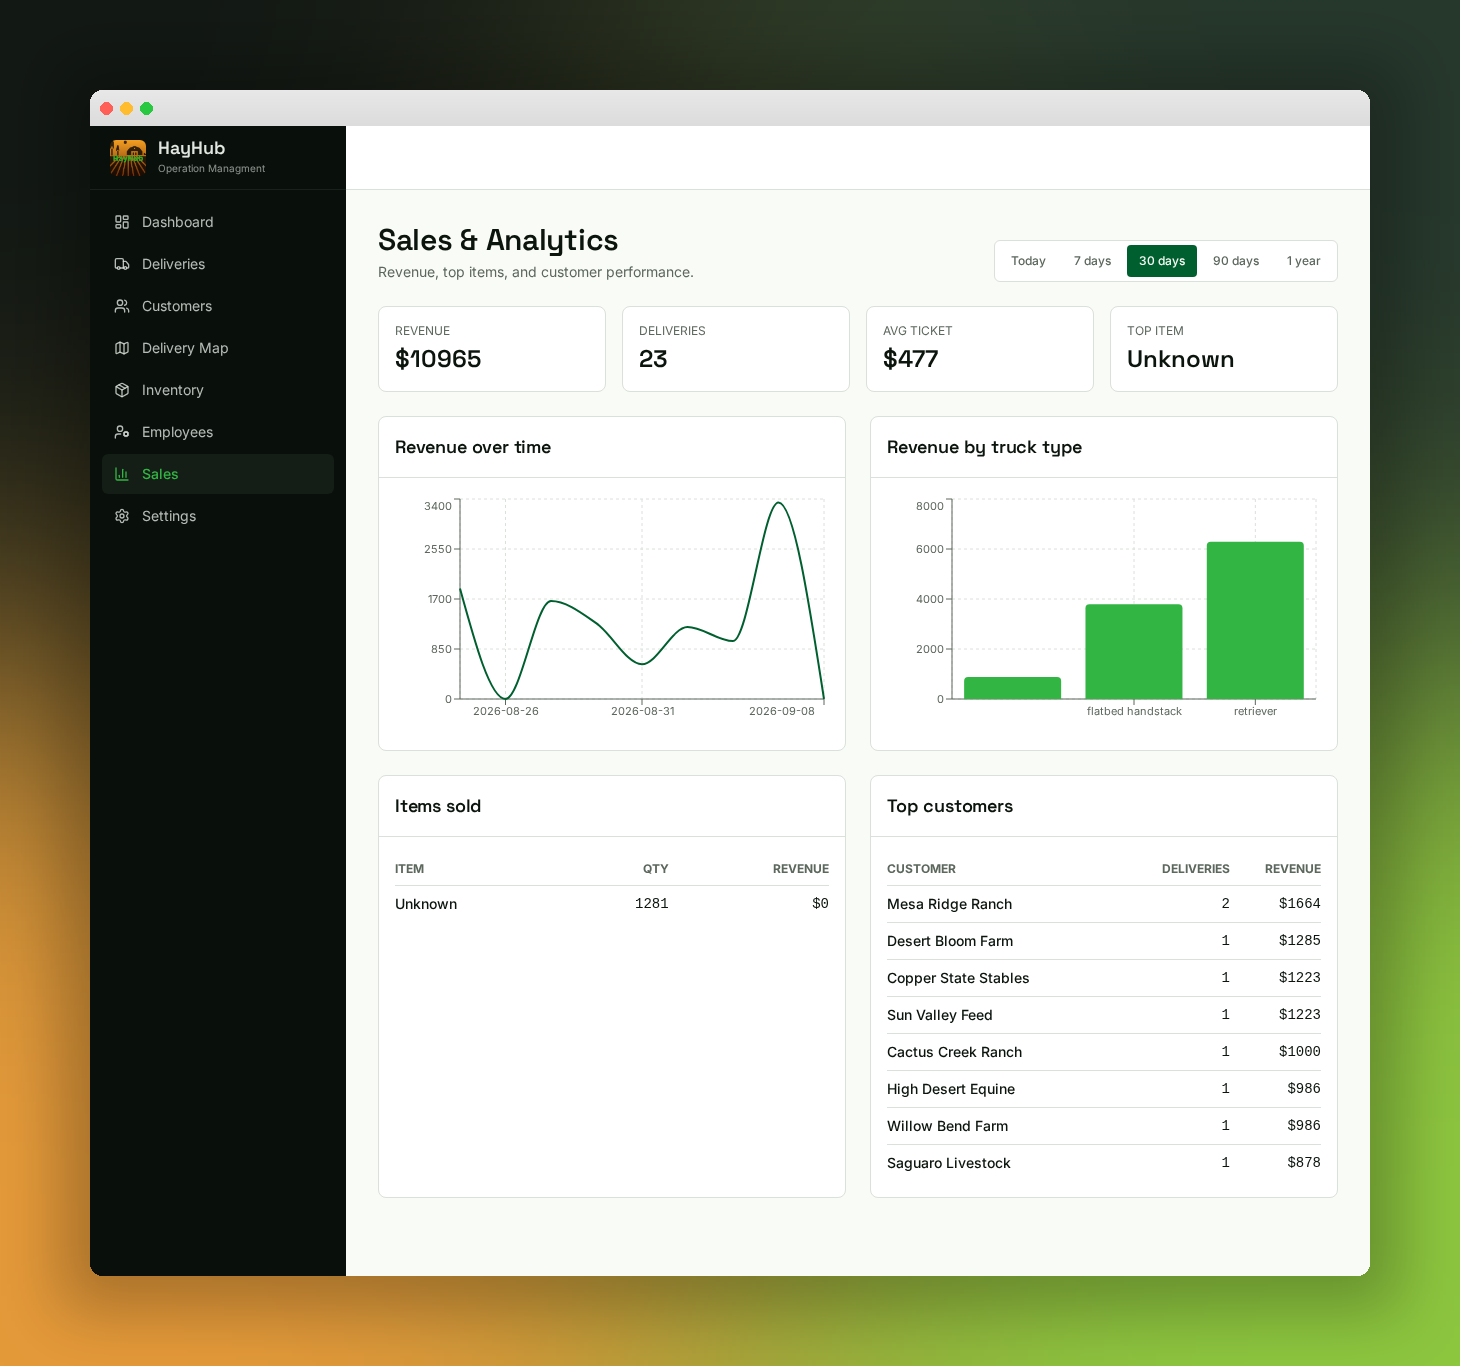Open the Dashboard page
This screenshot has width=1460, height=1366.
(218, 222)
